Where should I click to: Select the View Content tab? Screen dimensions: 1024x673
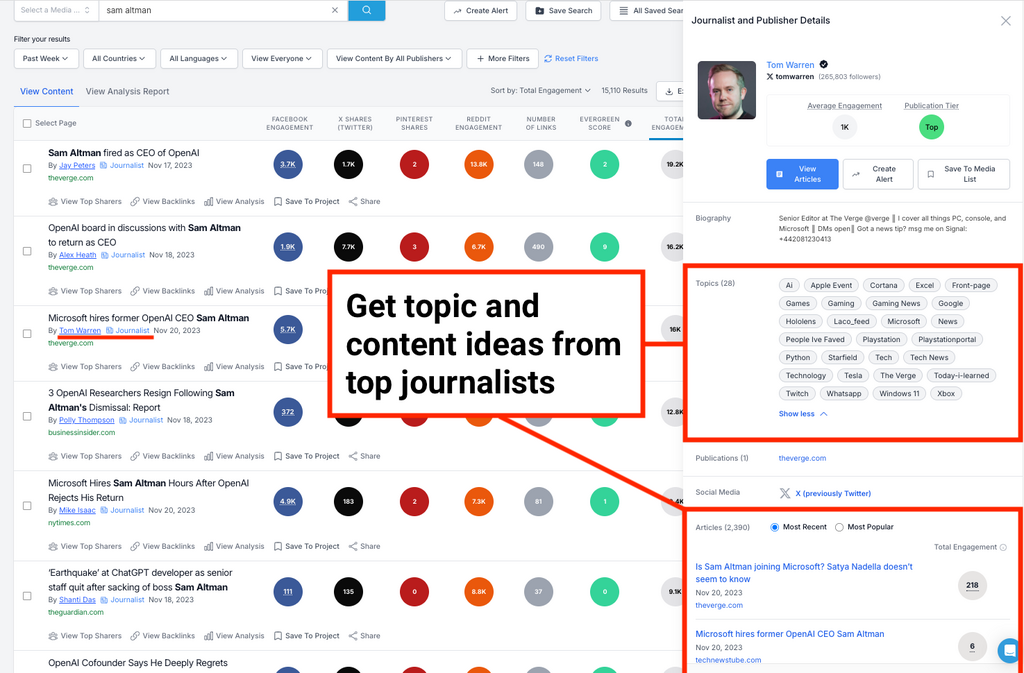coord(47,91)
